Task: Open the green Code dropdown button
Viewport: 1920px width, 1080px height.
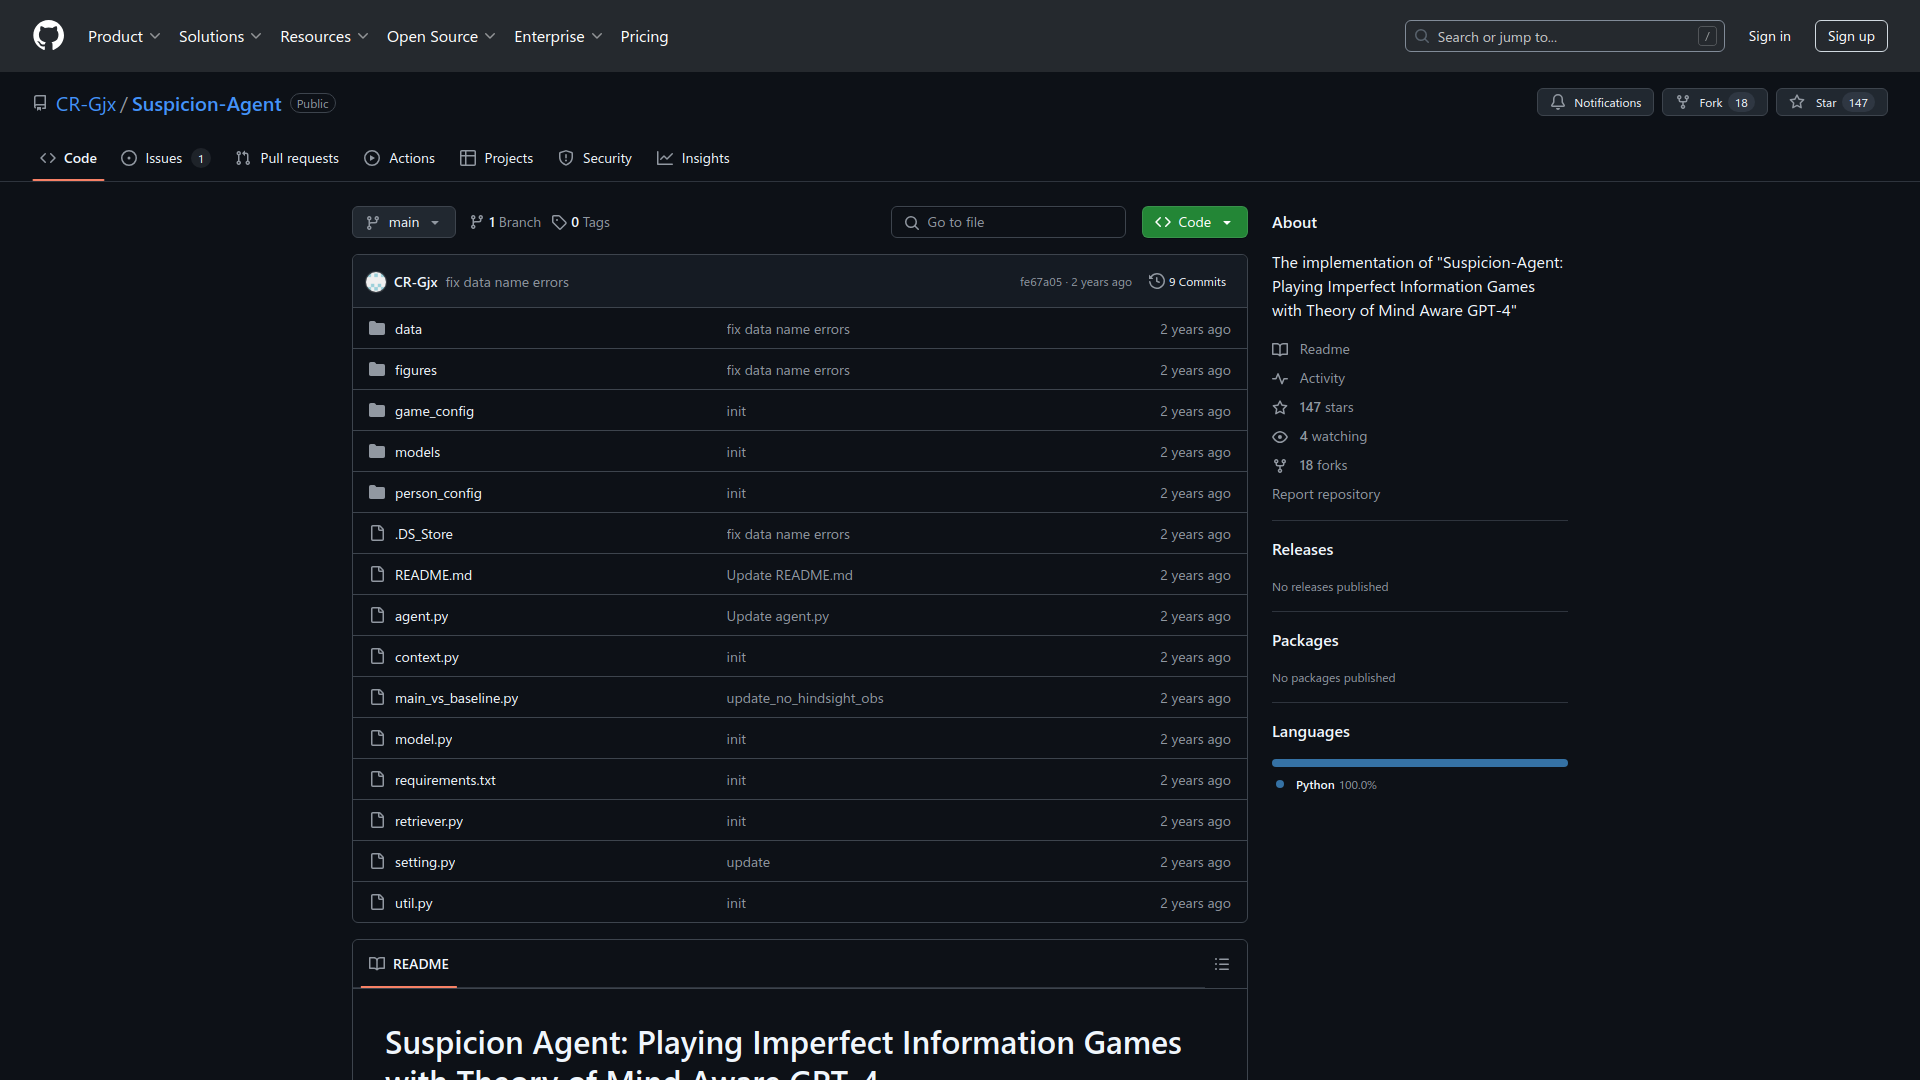Action: (x=1194, y=222)
